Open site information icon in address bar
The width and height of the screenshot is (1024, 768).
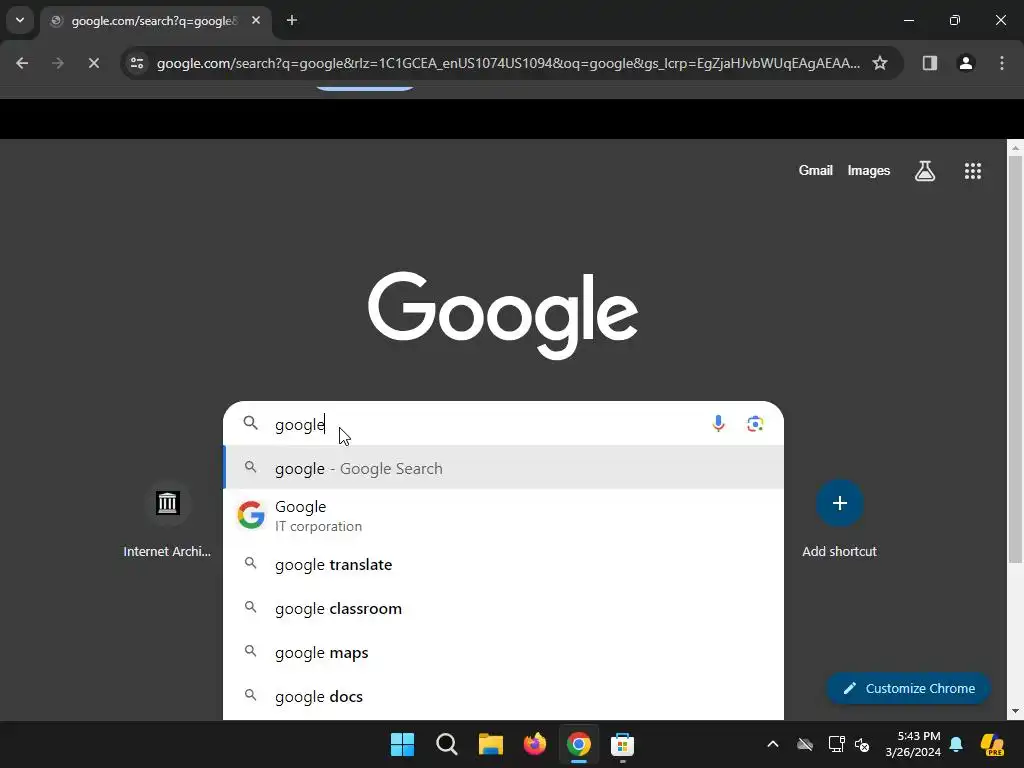click(137, 63)
